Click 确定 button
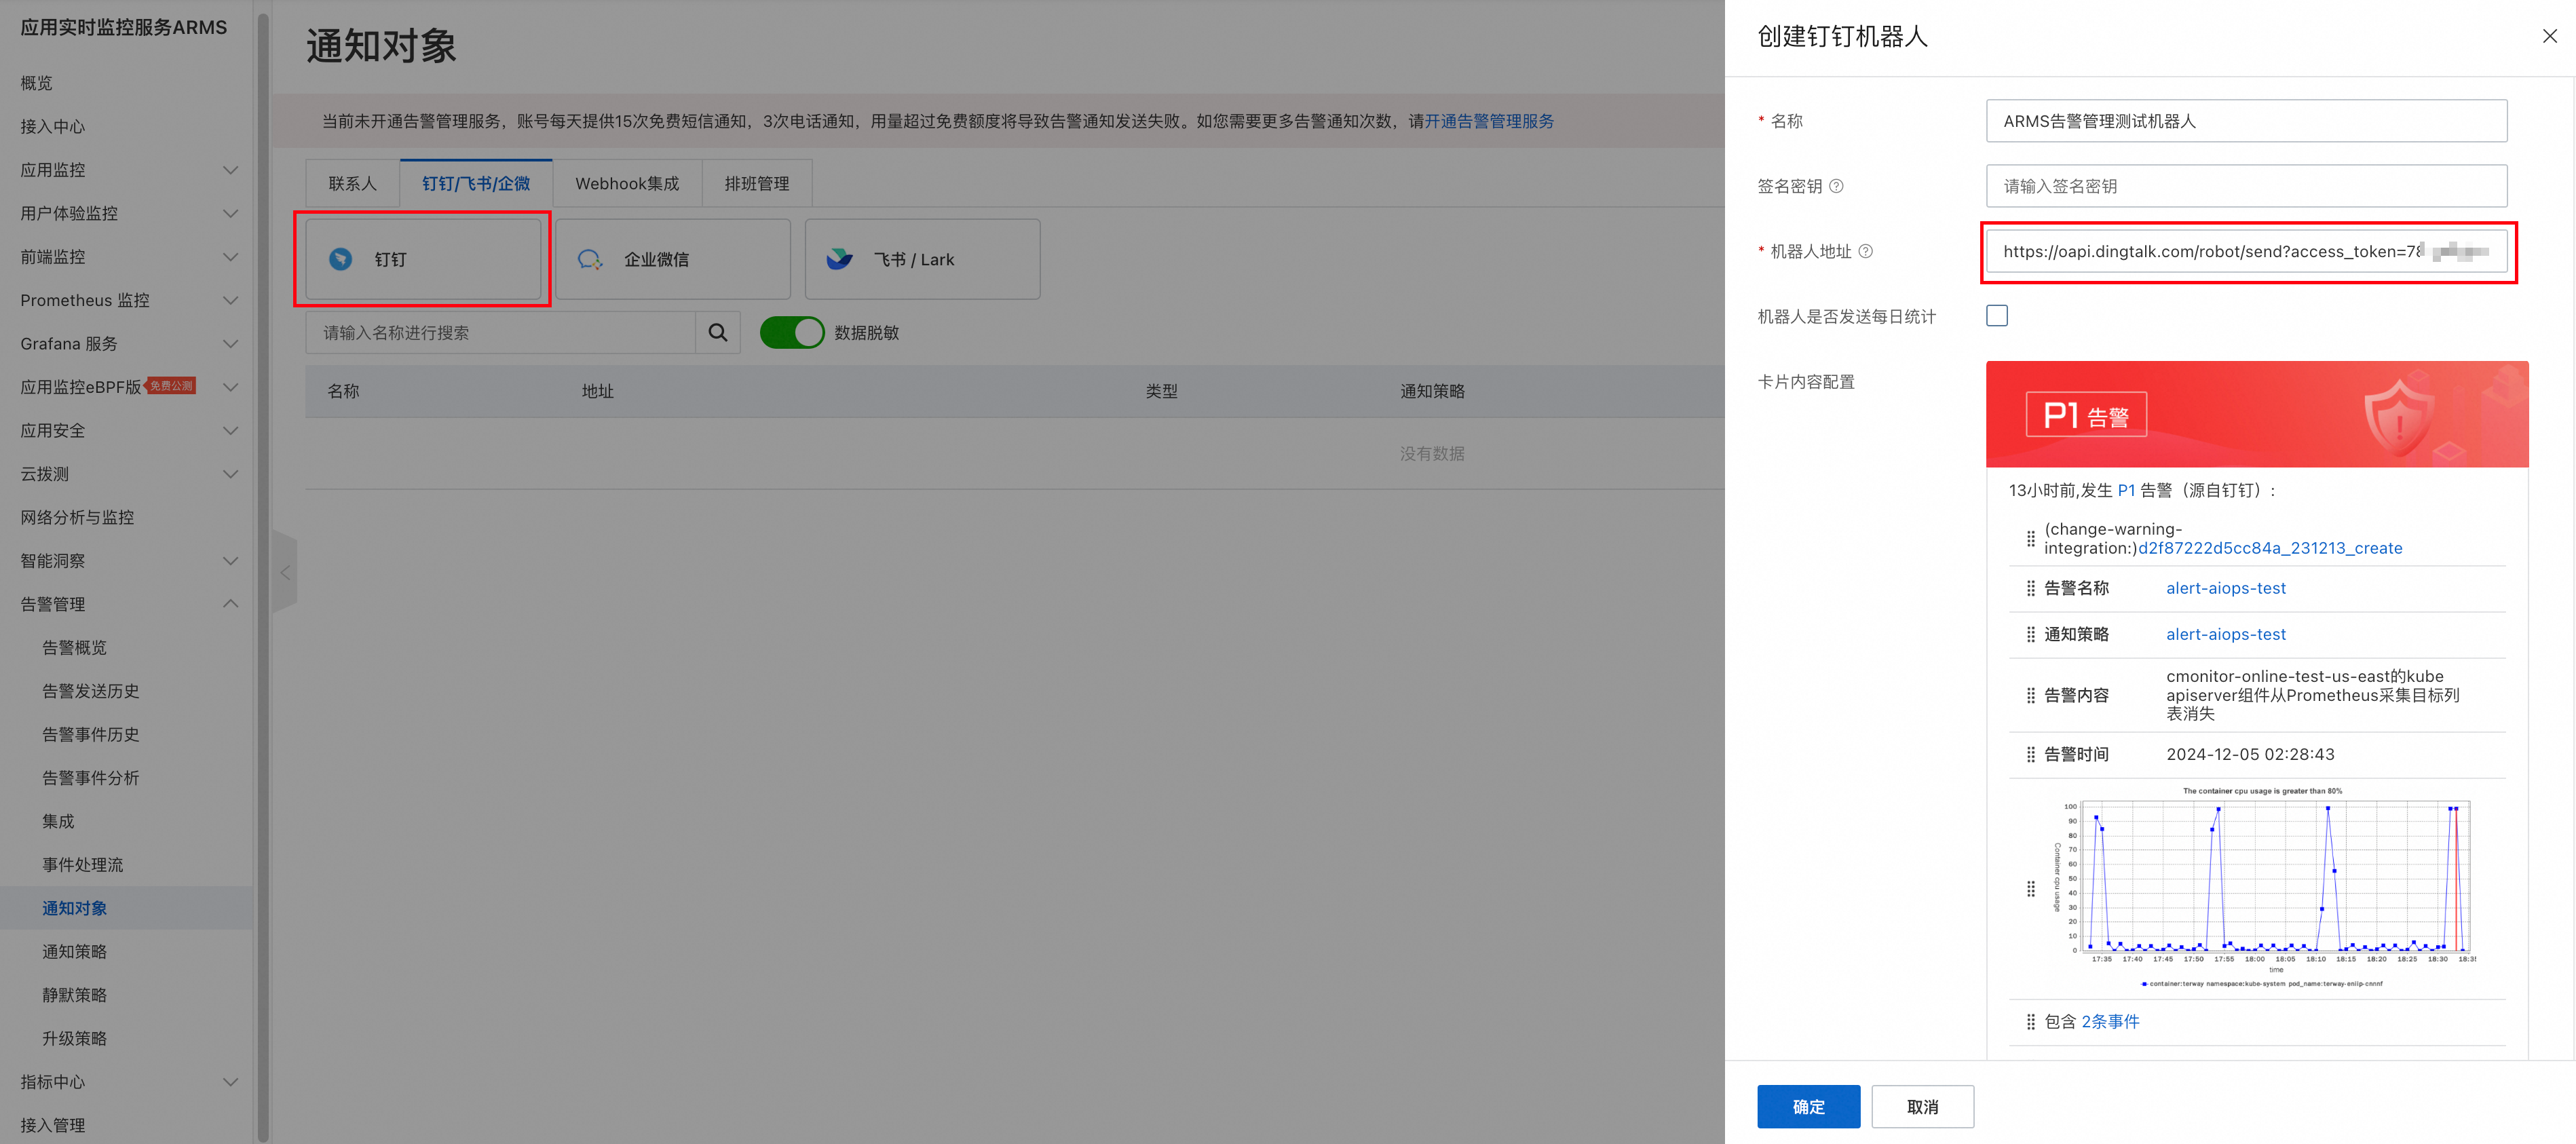This screenshot has height=1144, width=2576. click(1808, 1106)
